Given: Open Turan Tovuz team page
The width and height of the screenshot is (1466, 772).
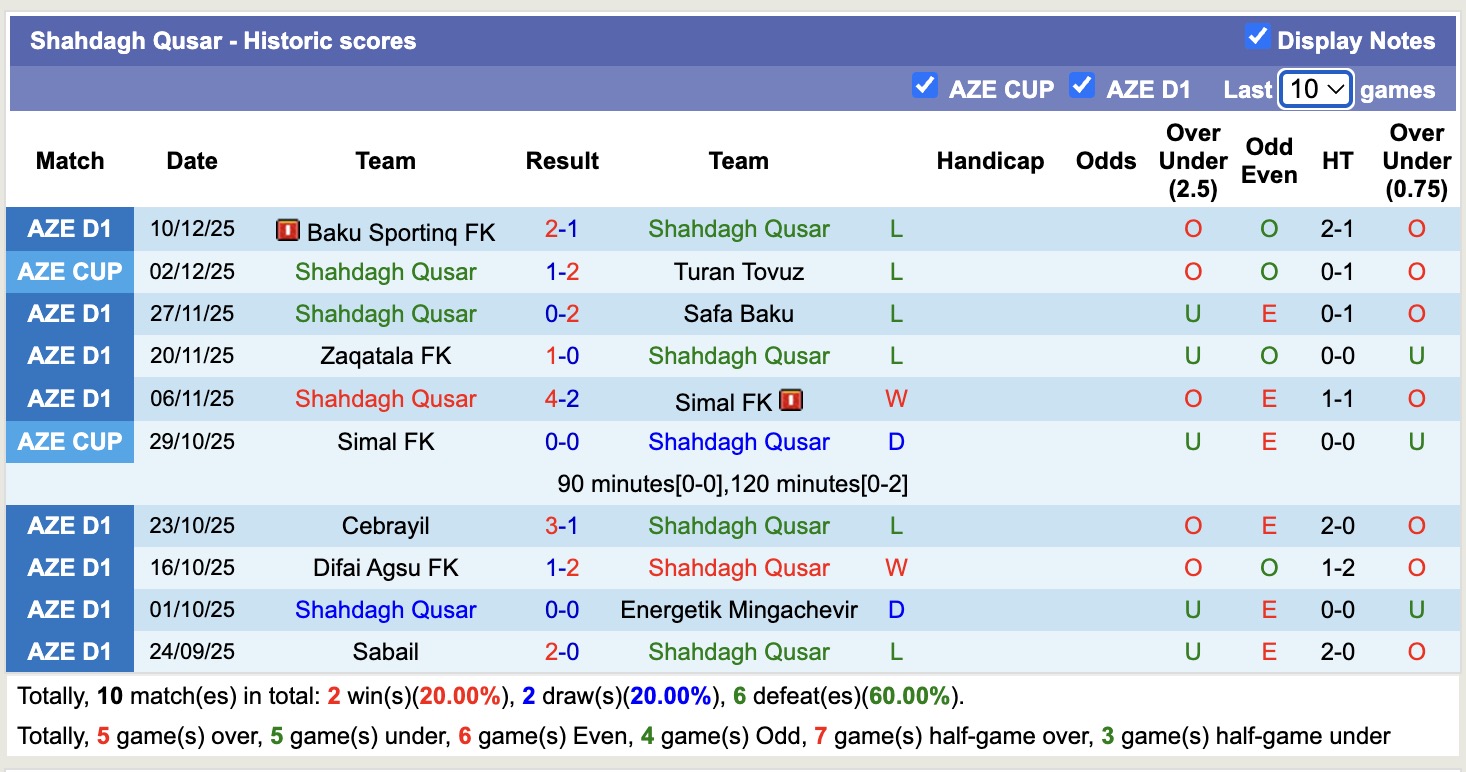Looking at the screenshot, I should (x=738, y=272).
